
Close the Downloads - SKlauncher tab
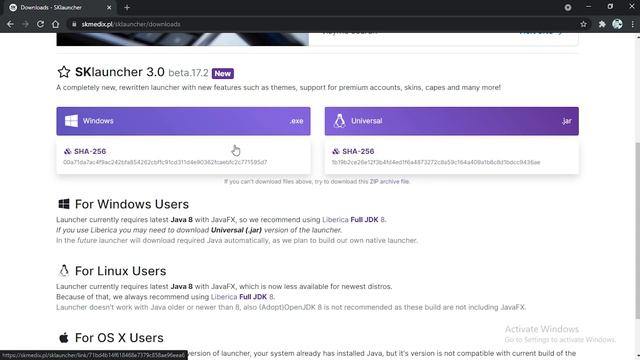click(109, 7)
